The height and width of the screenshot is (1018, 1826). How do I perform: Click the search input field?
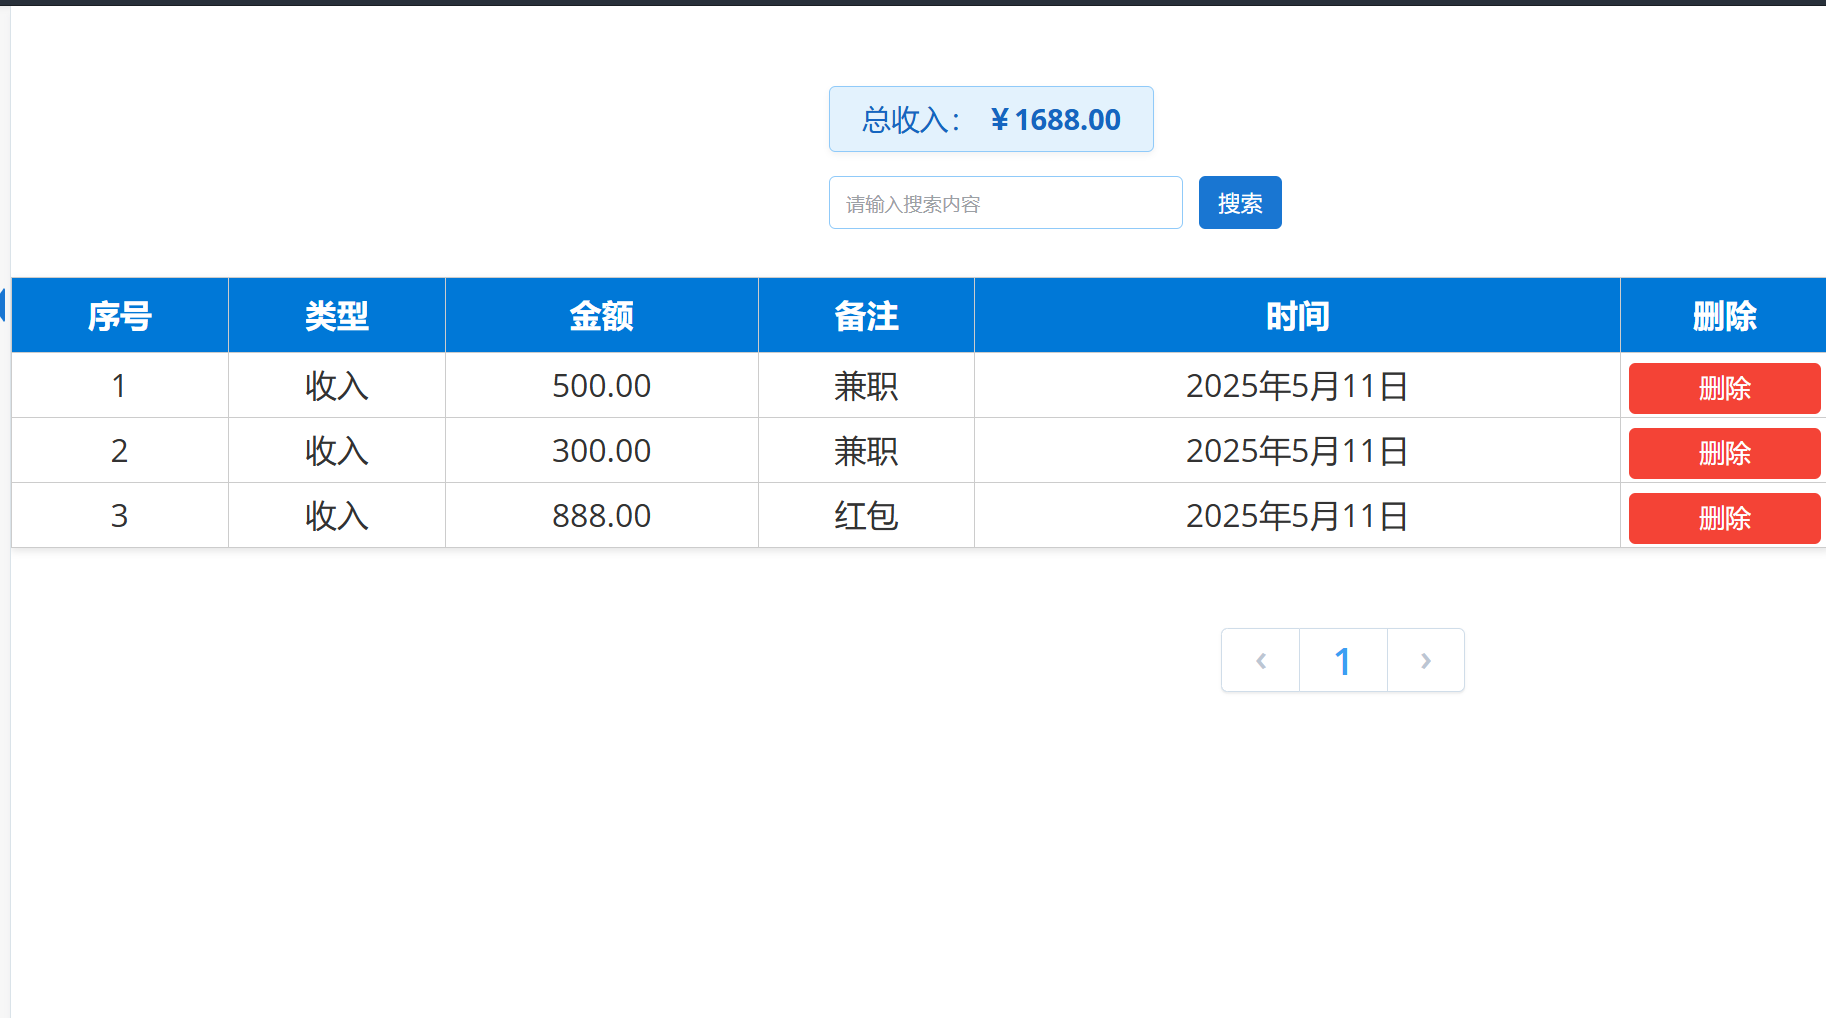coord(1005,203)
